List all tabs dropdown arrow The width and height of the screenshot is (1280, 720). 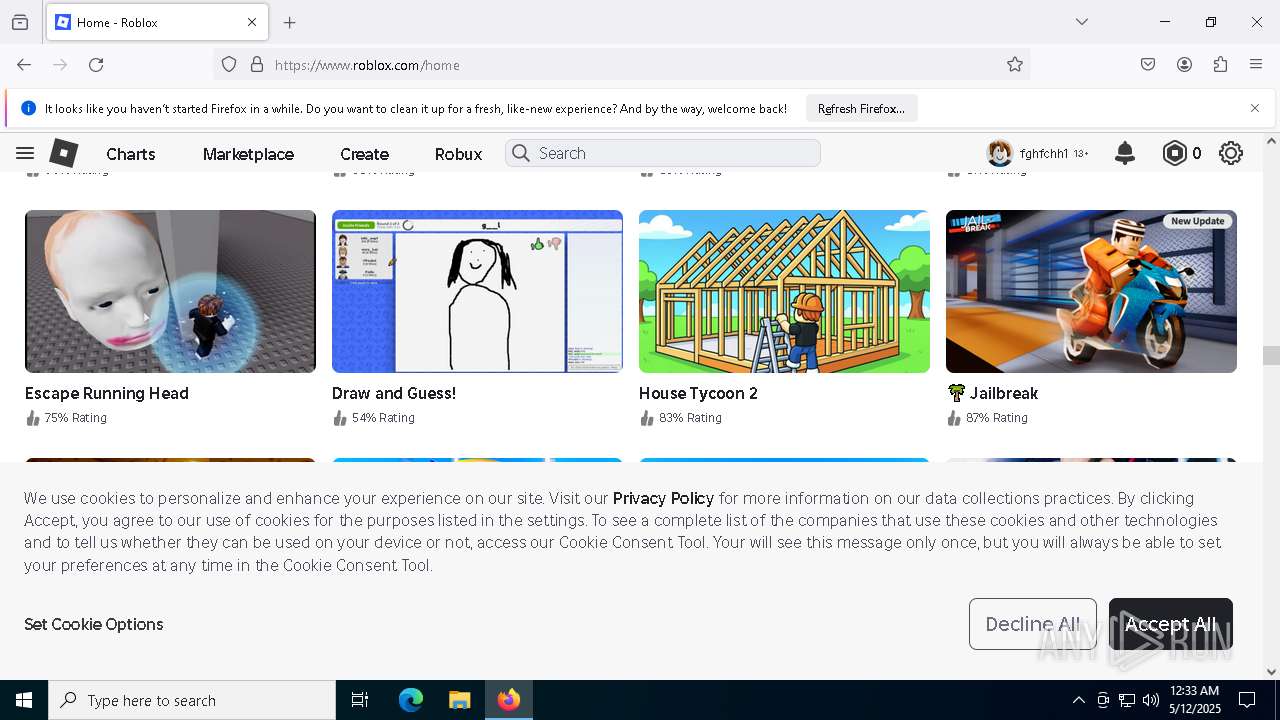(x=1081, y=22)
